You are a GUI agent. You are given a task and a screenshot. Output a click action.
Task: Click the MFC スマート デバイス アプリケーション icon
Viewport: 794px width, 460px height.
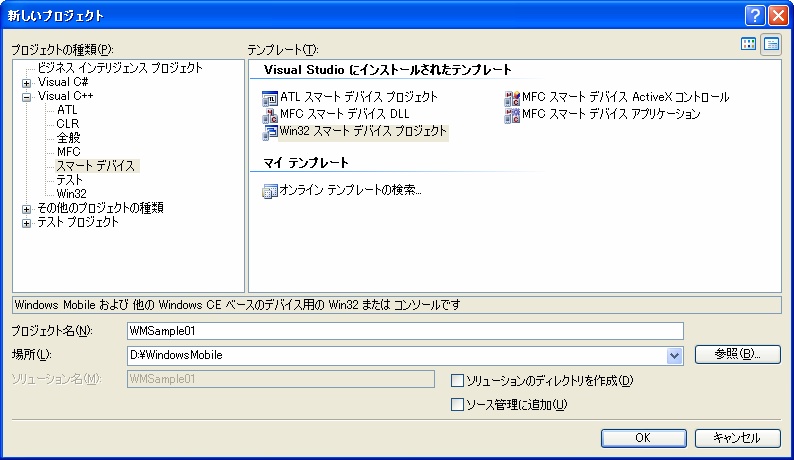coord(512,115)
